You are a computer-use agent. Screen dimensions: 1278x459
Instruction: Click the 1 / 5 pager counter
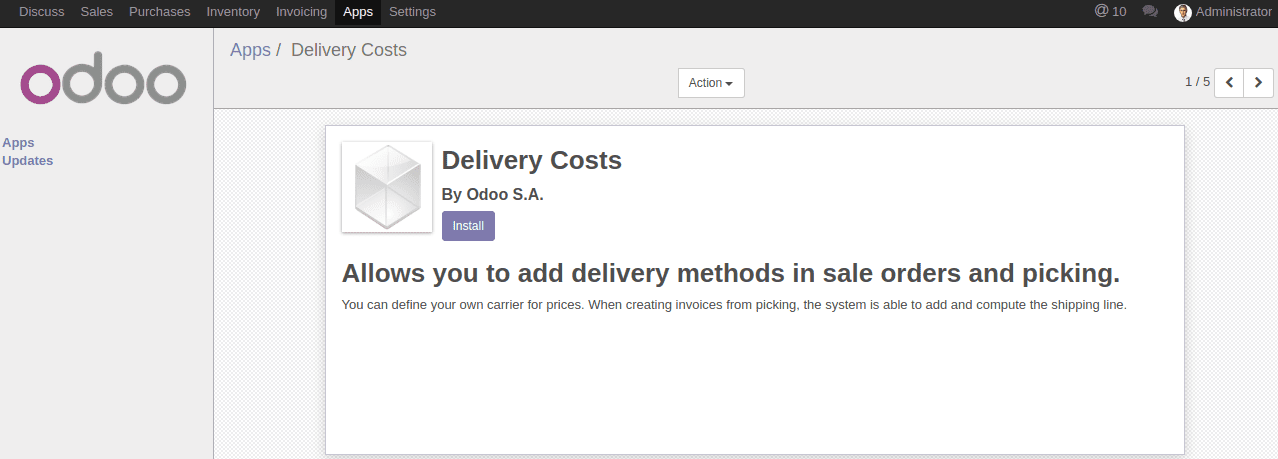click(1197, 82)
